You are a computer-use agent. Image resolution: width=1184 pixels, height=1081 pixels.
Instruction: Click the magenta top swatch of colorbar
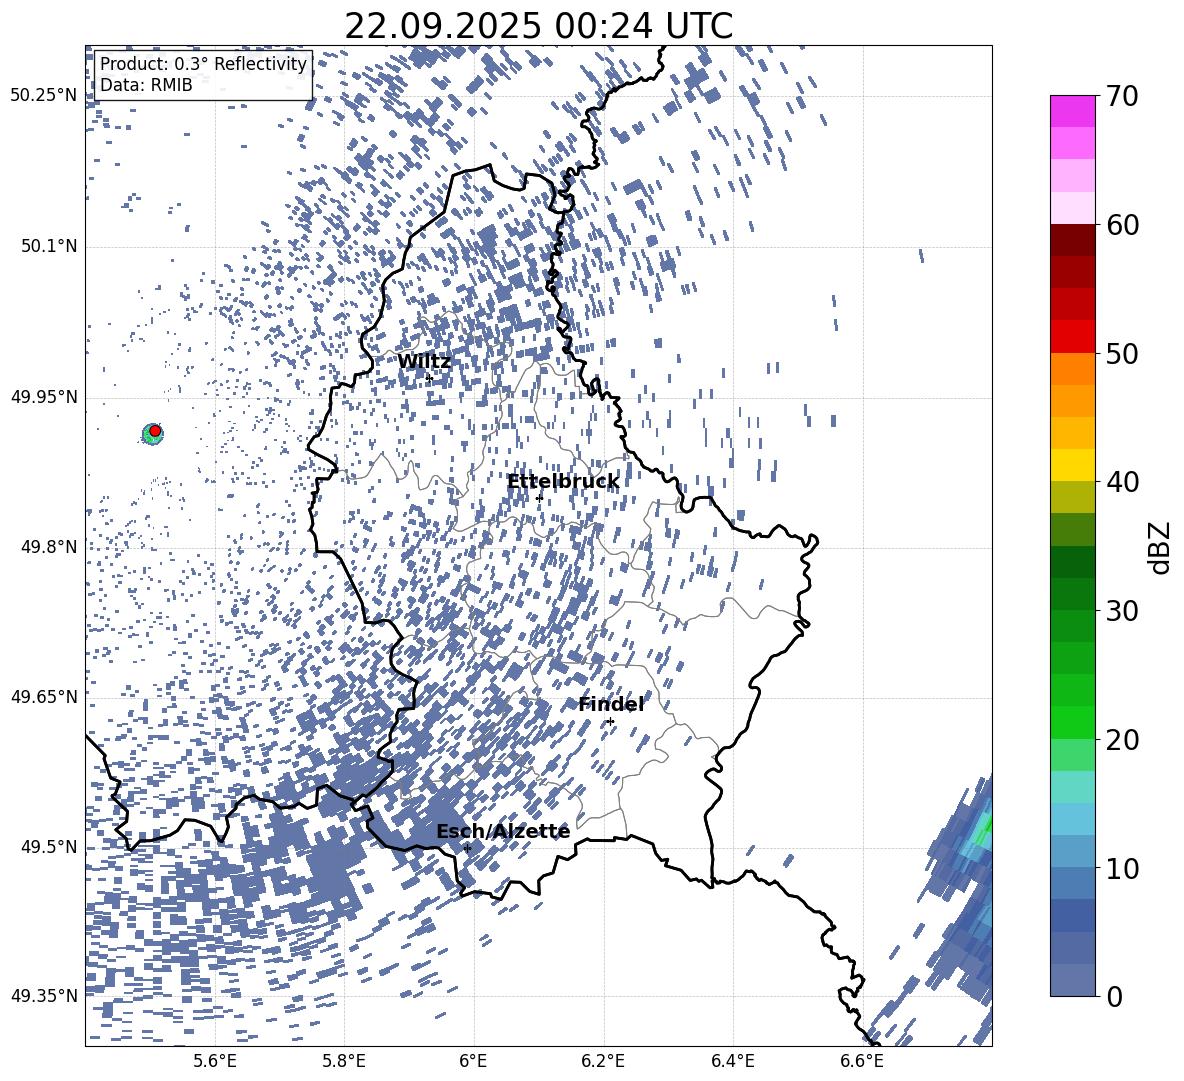pos(1072,111)
